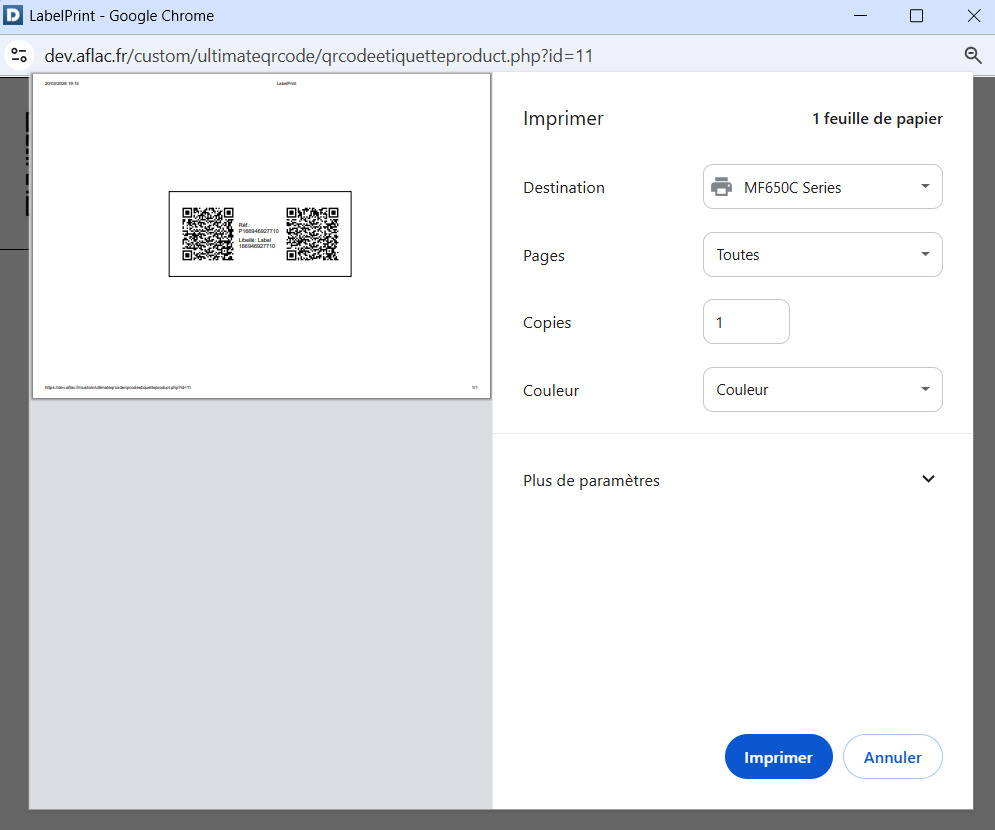995x830 pixels.
Task: Maximize the LabelPrint Chrome window
Action: (916, 16)
